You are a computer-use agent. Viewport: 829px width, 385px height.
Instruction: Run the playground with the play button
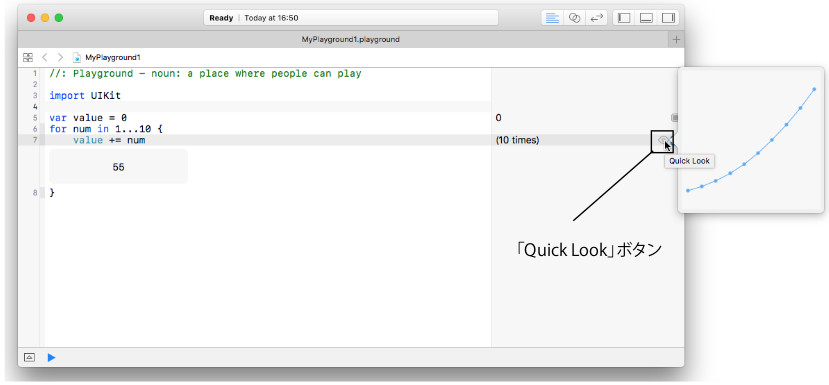pyautogui.click(x=51, y=358)
